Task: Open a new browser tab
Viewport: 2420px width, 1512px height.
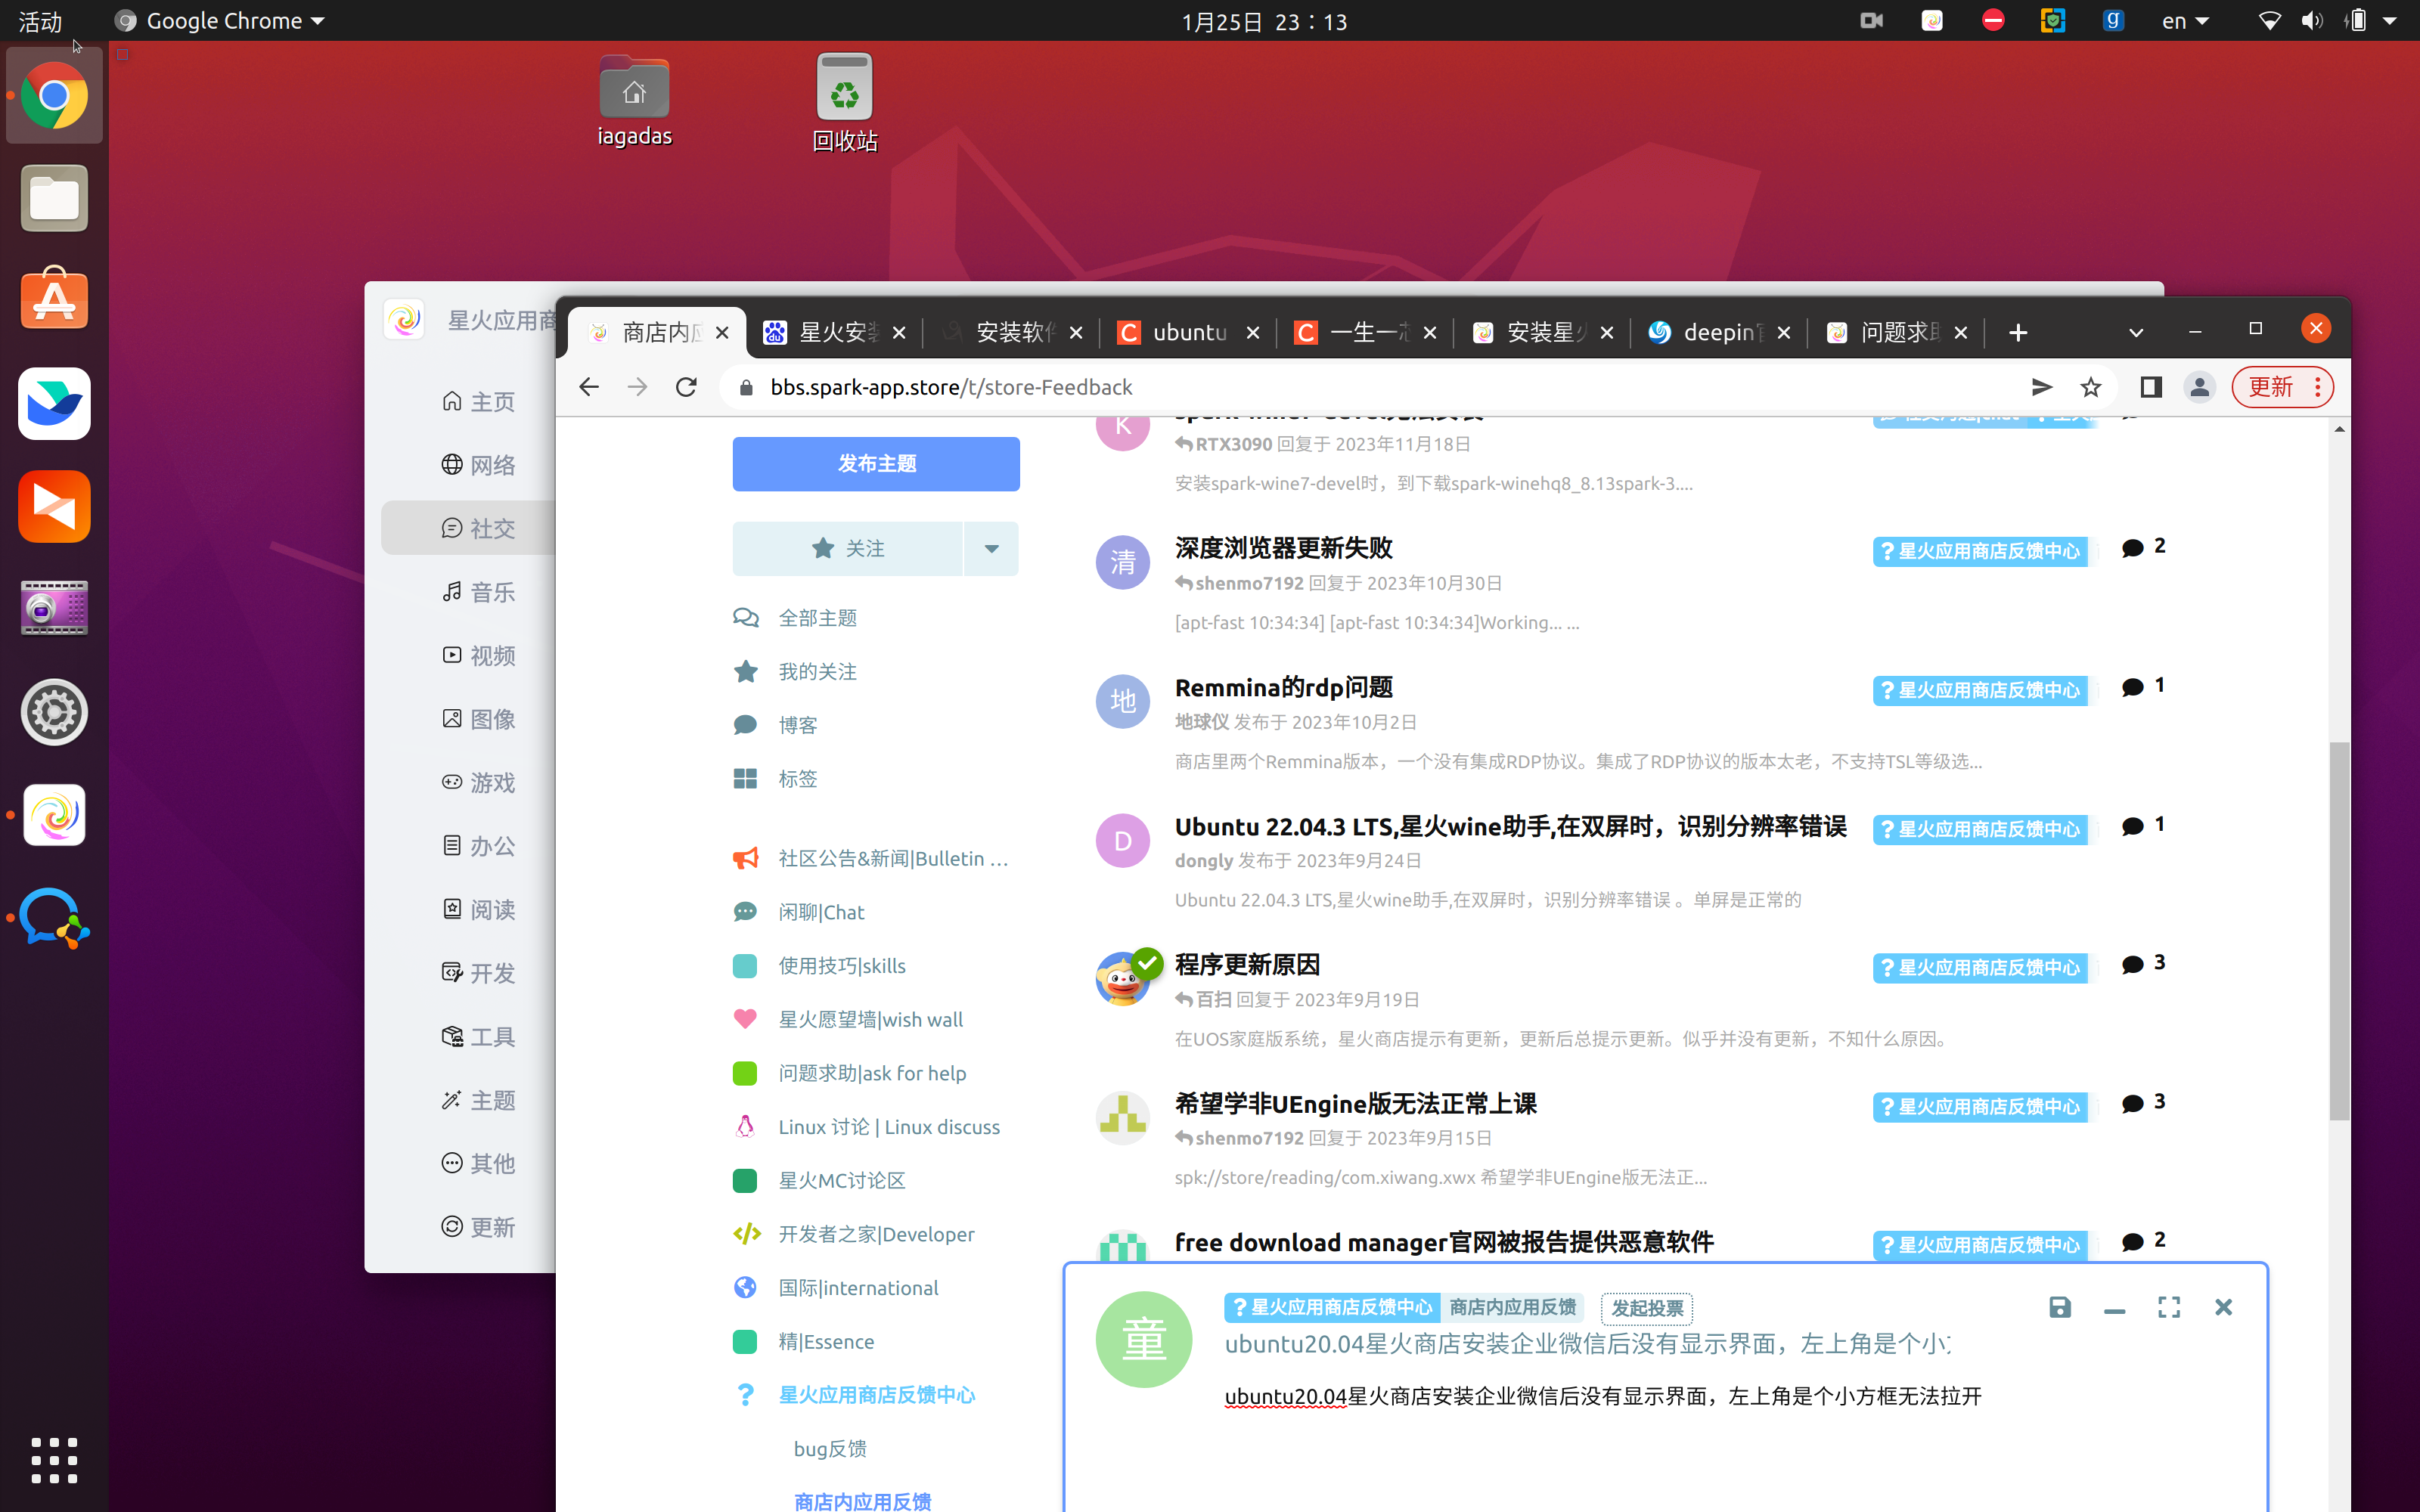Action: [x=2018, y=332]
